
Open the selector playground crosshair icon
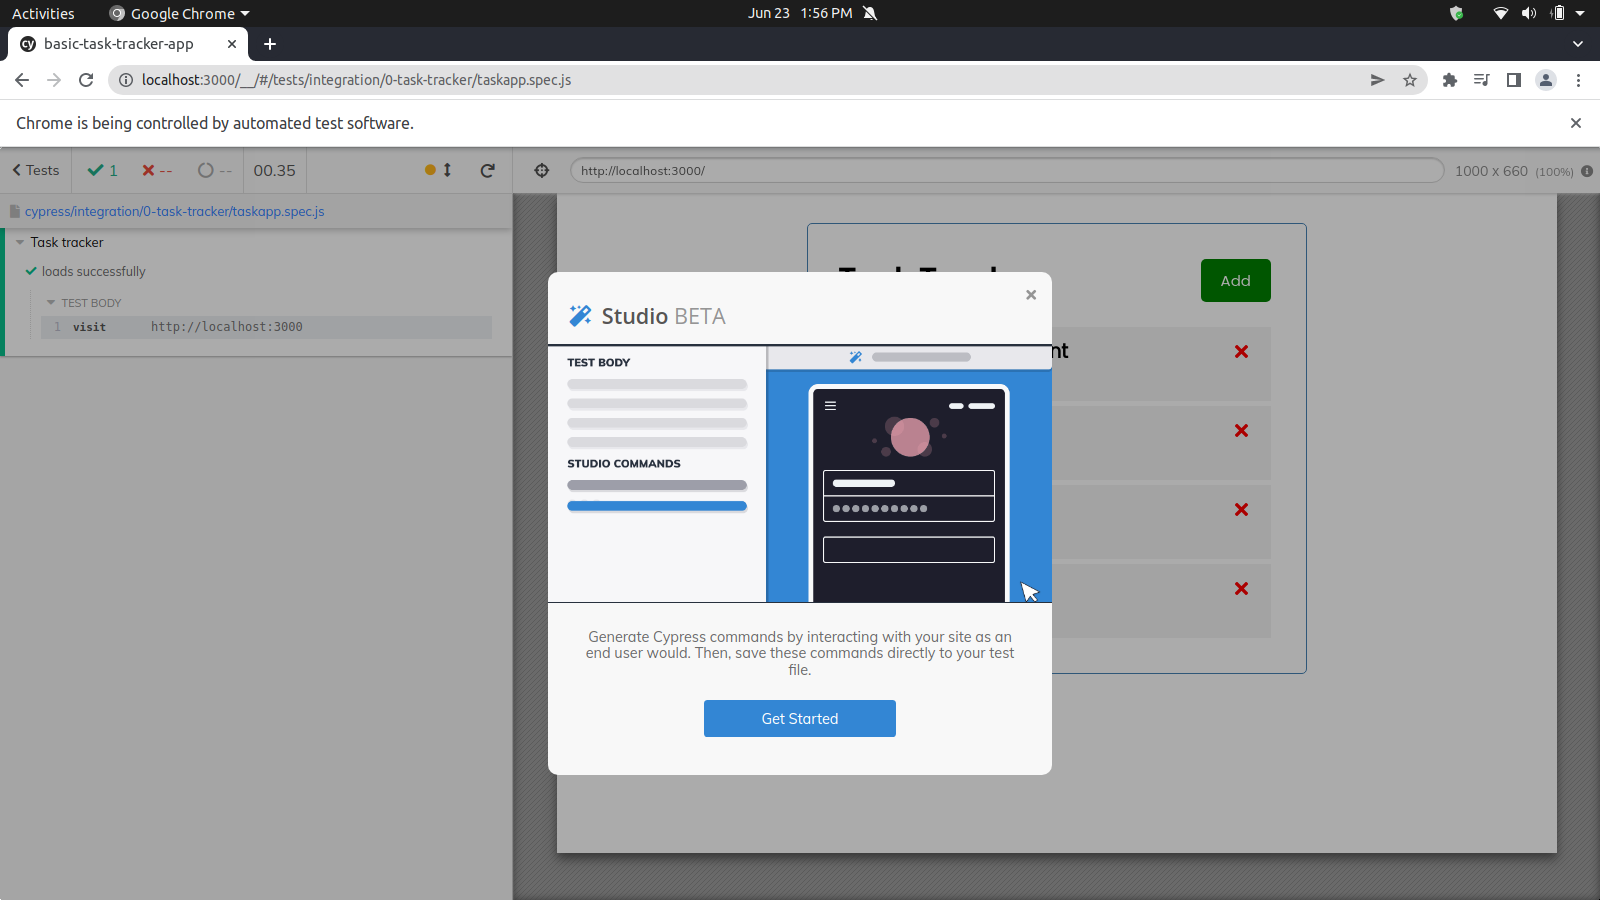pos(542,170)
